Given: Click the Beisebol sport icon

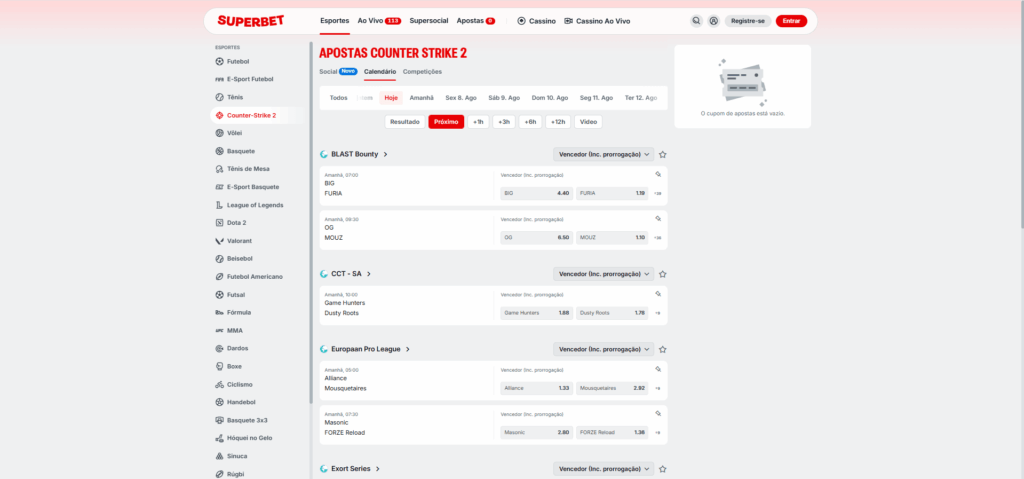Looking at the screenshot, I should tap(219, 259).
